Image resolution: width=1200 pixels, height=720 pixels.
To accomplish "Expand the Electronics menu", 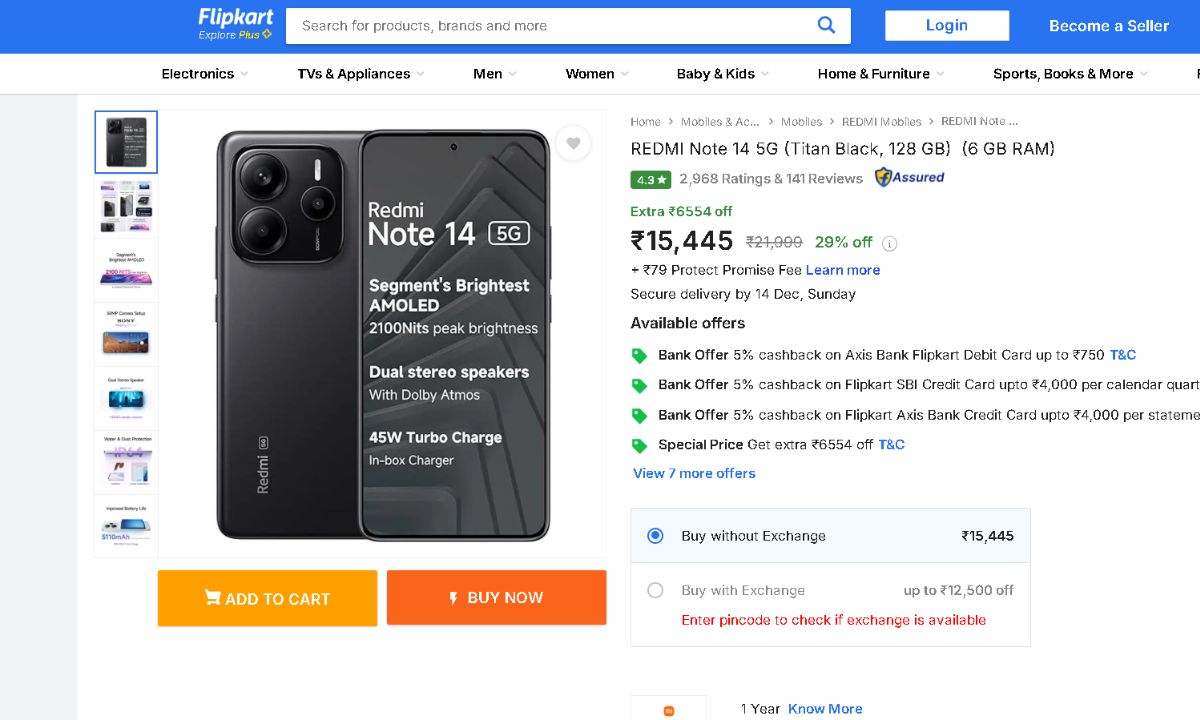I will coord(204,74).
